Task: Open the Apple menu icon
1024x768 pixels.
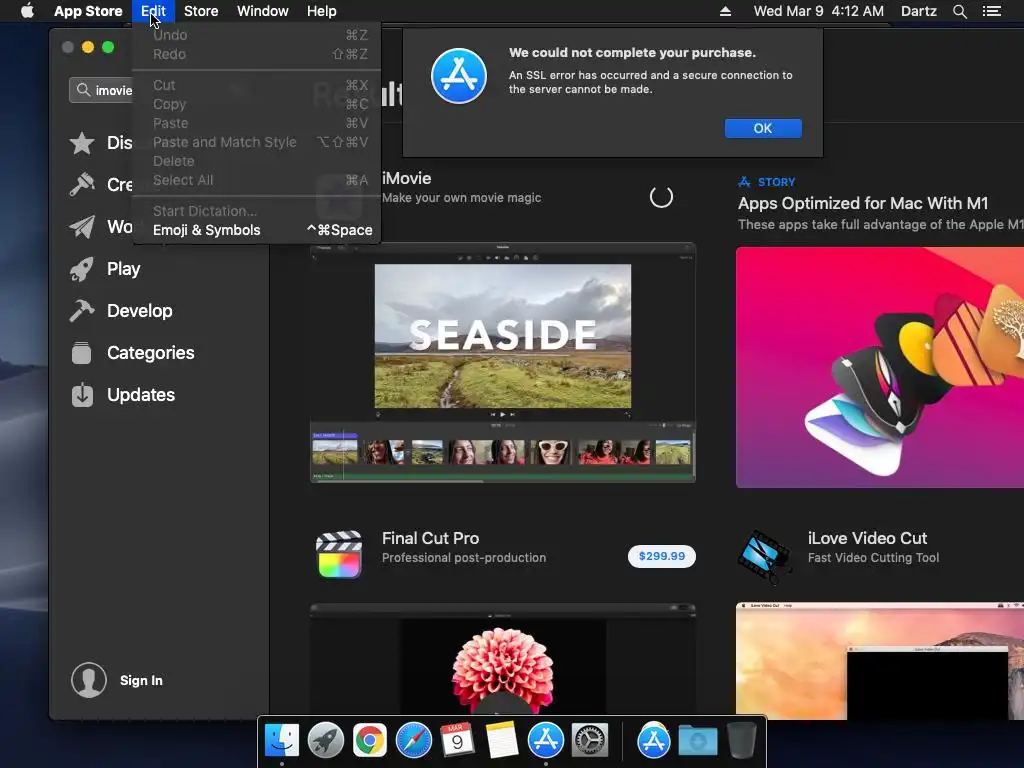Action: pyautogui.click(x=27, y=11)
